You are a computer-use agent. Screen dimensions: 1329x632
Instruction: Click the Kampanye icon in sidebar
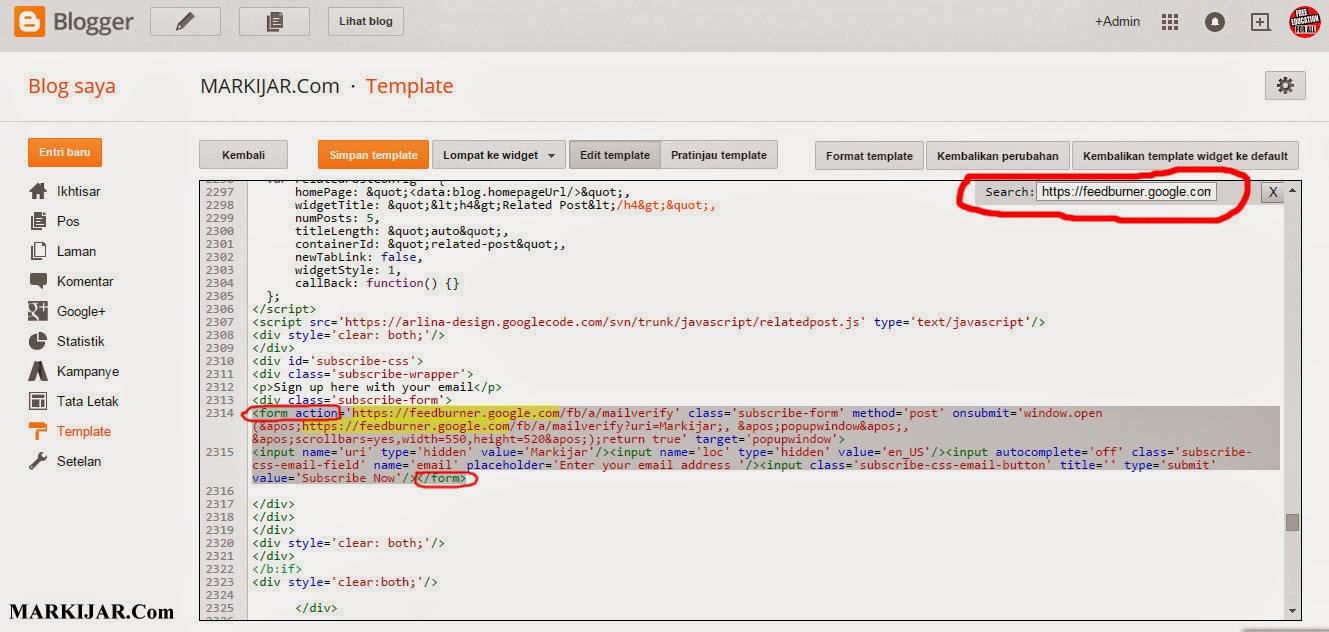click(38, 371)
